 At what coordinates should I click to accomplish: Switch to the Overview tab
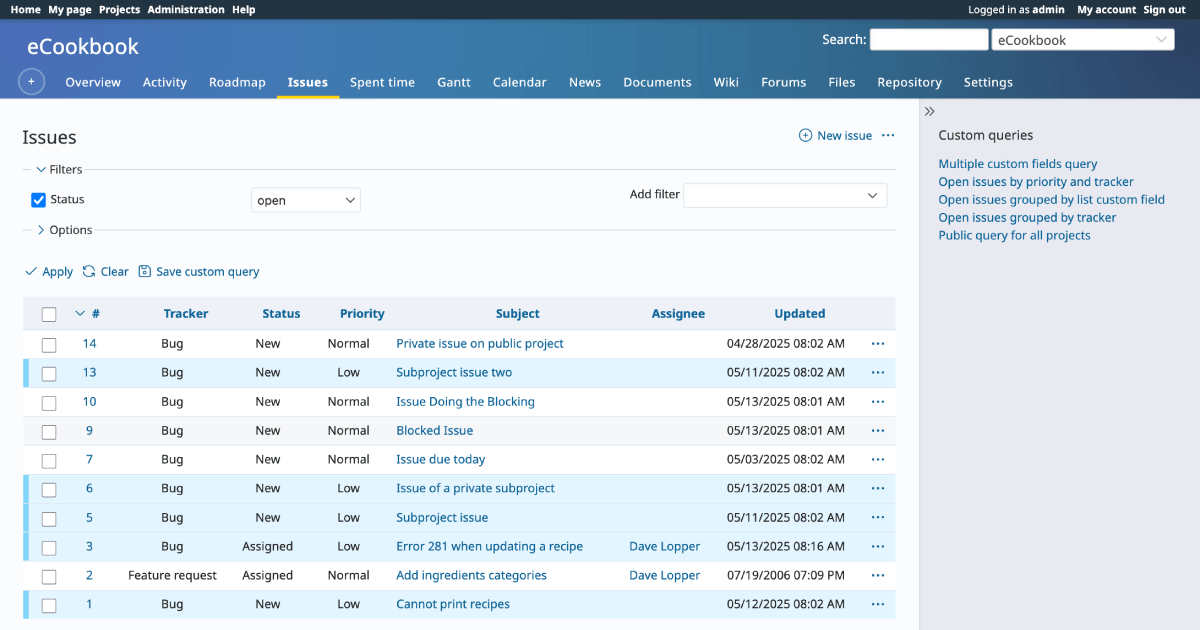click(x=93, y=82)
